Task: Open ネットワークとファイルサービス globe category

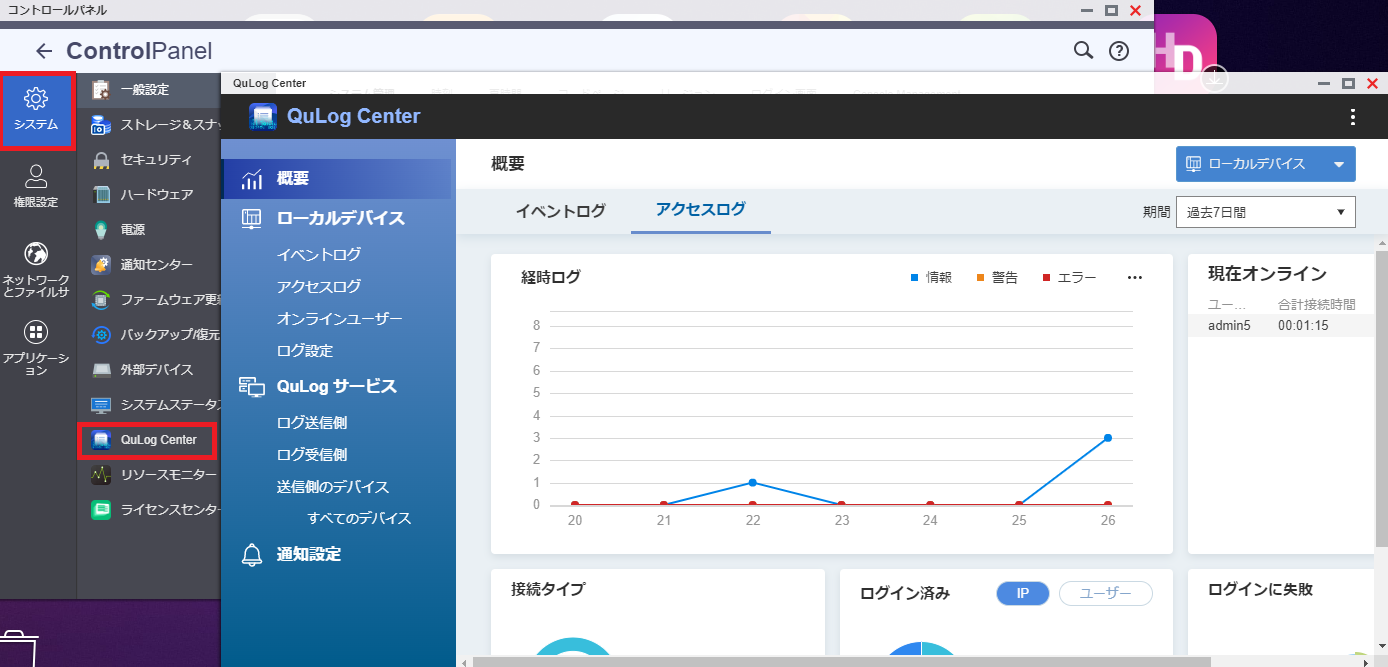Action: tap(36, 269)
